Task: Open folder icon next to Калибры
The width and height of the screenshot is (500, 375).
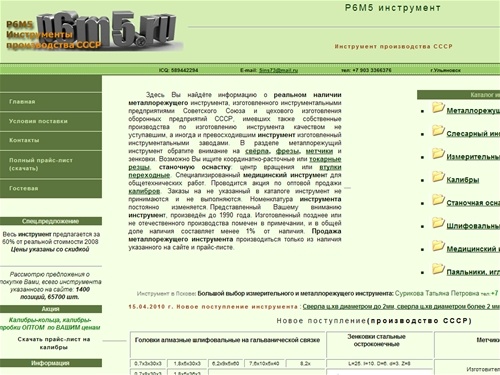Action: tap(438, 177)
